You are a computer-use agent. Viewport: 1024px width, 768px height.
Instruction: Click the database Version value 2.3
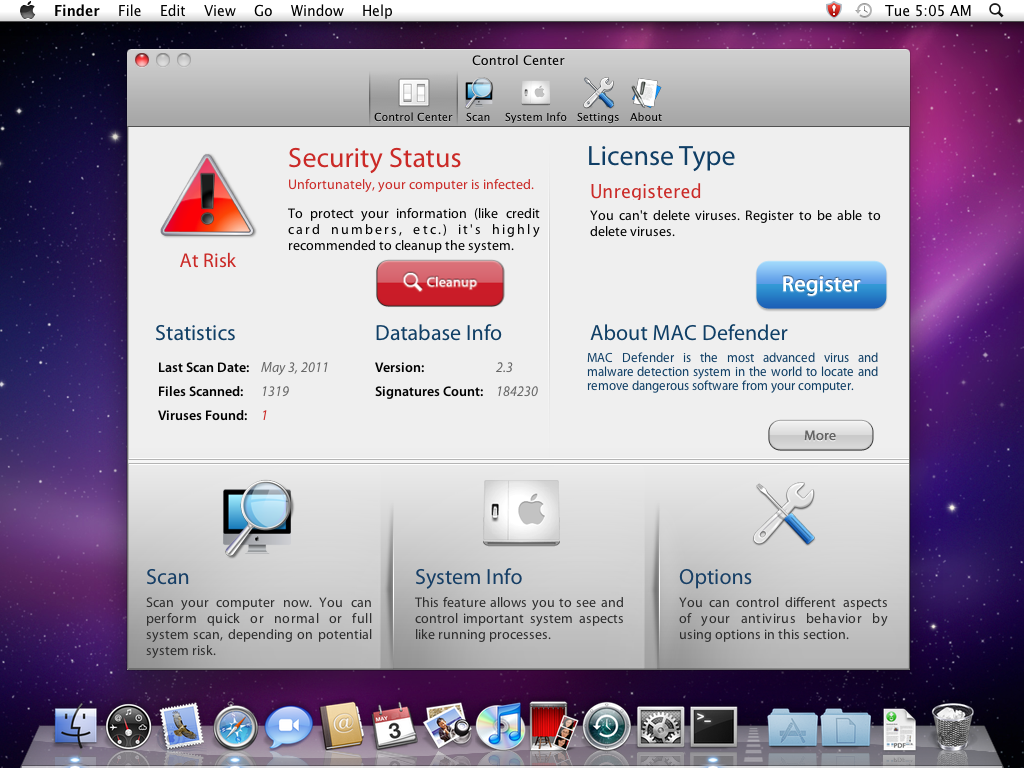tap(504, 368)
